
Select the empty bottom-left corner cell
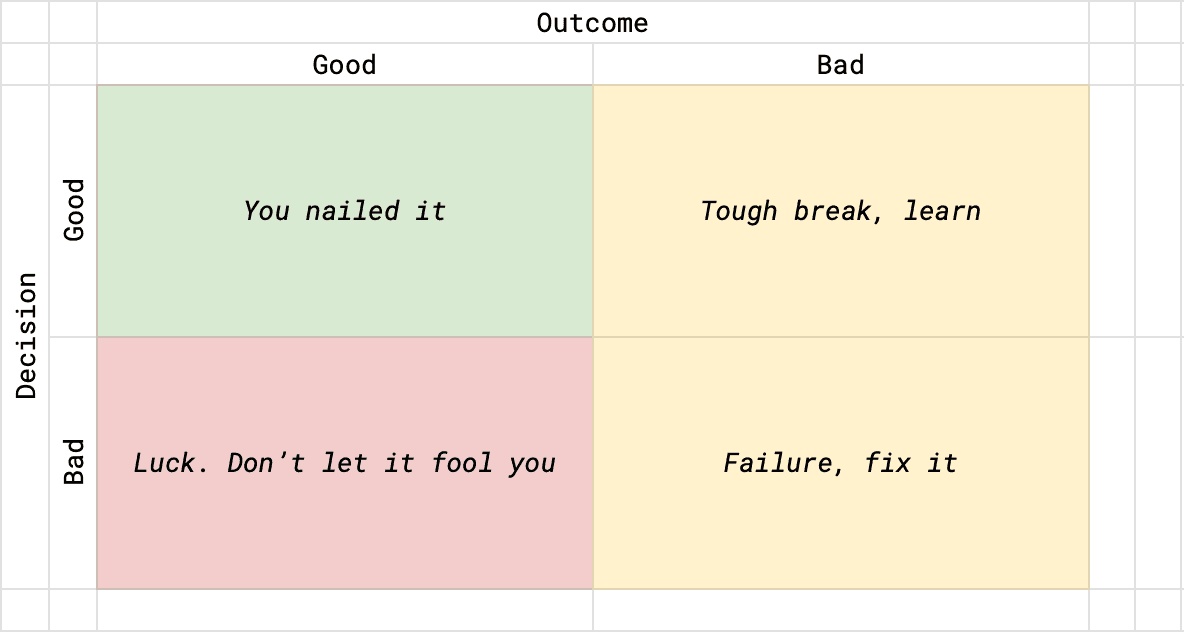pyautogui.click(x=25, y=610)
